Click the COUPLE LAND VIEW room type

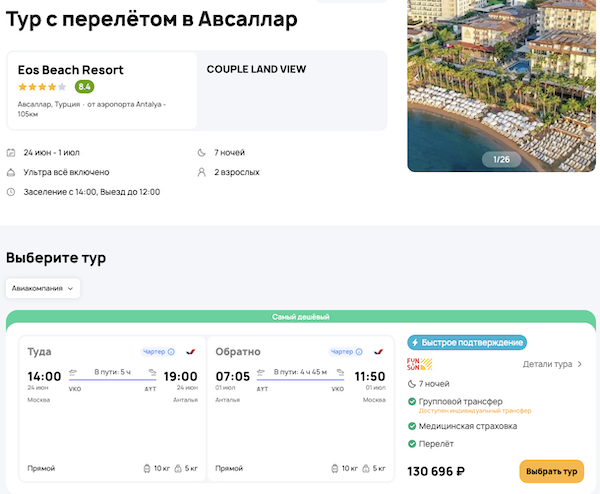click(x=256, y=70)
